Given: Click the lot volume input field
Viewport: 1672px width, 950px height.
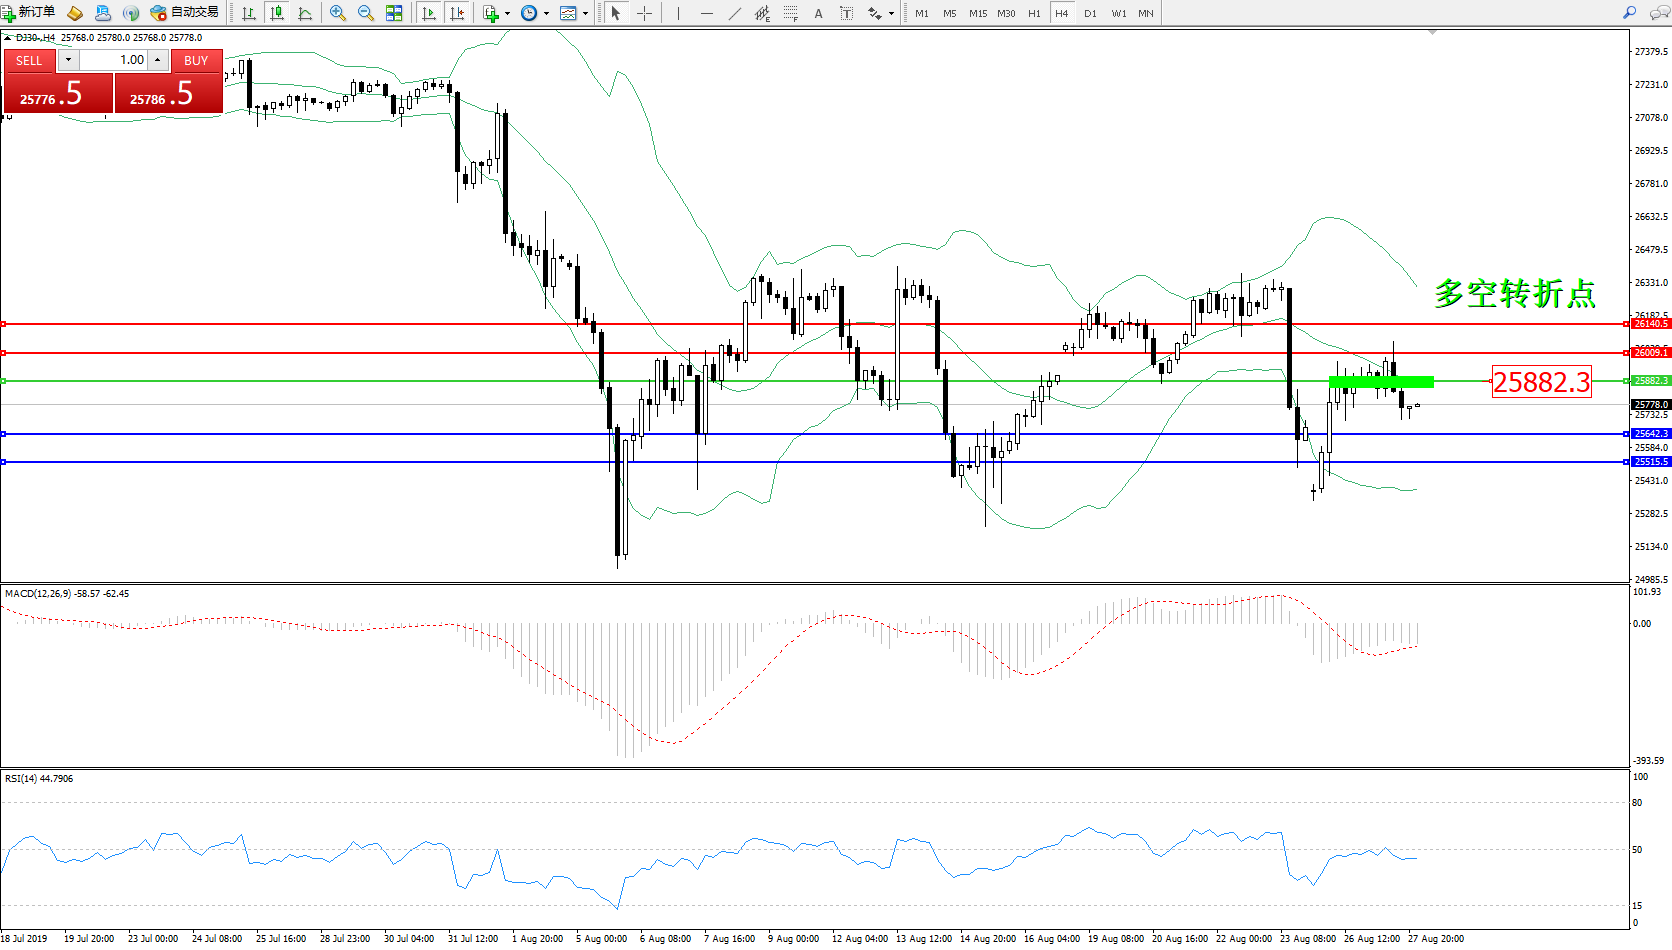Looking at the screenshot, I should click(113, 60).
